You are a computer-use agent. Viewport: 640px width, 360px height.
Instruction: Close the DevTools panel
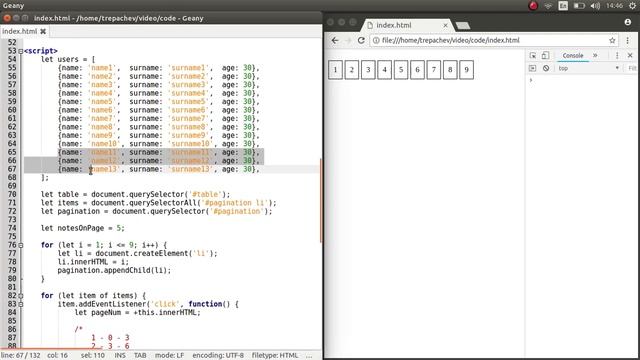(630, 56)
